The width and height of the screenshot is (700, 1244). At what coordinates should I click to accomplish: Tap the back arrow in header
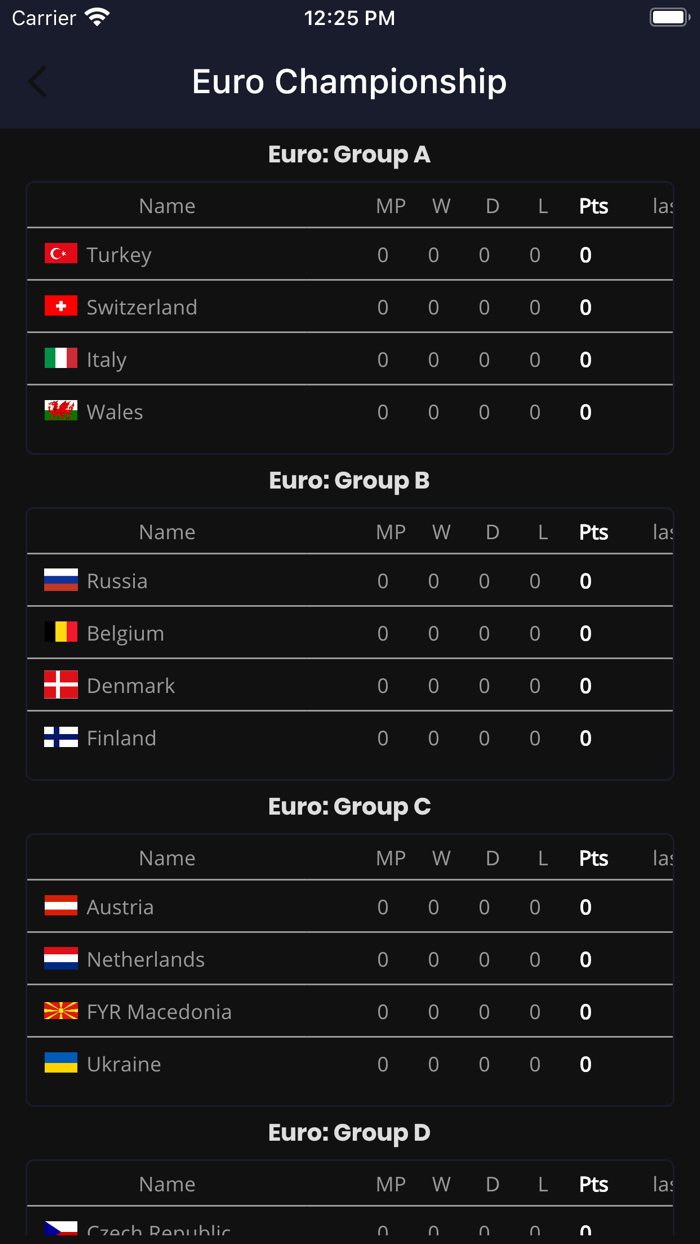tap(38, 82)
